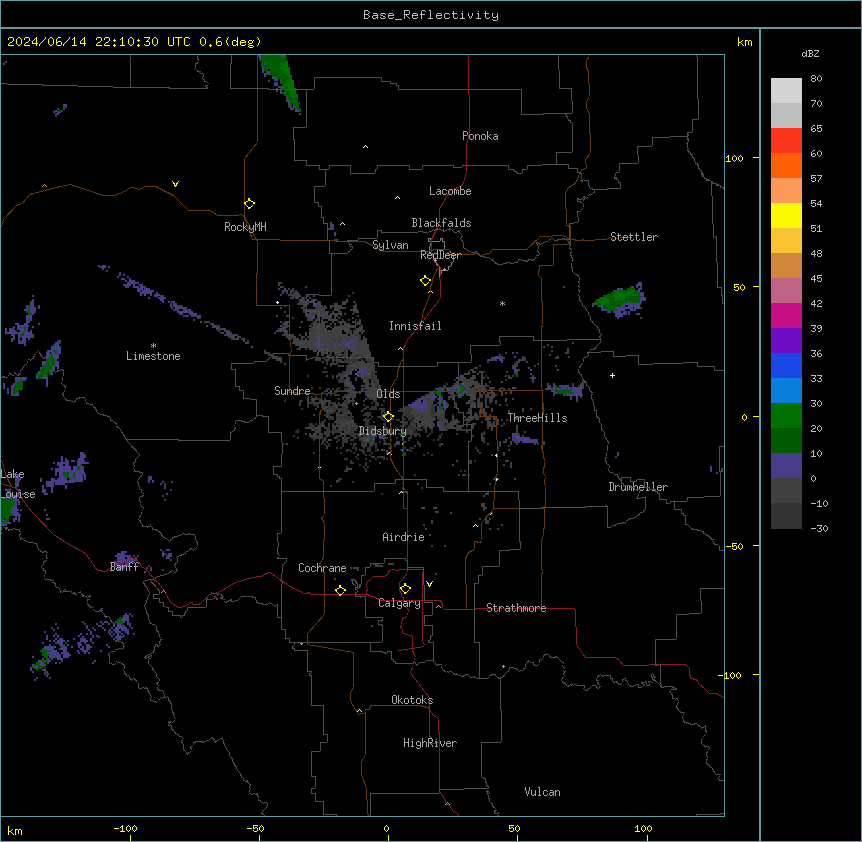The image size is (862, 842).
Task: Click the Stettler city label
Action: pyautogui.click(x=634, y=237)
